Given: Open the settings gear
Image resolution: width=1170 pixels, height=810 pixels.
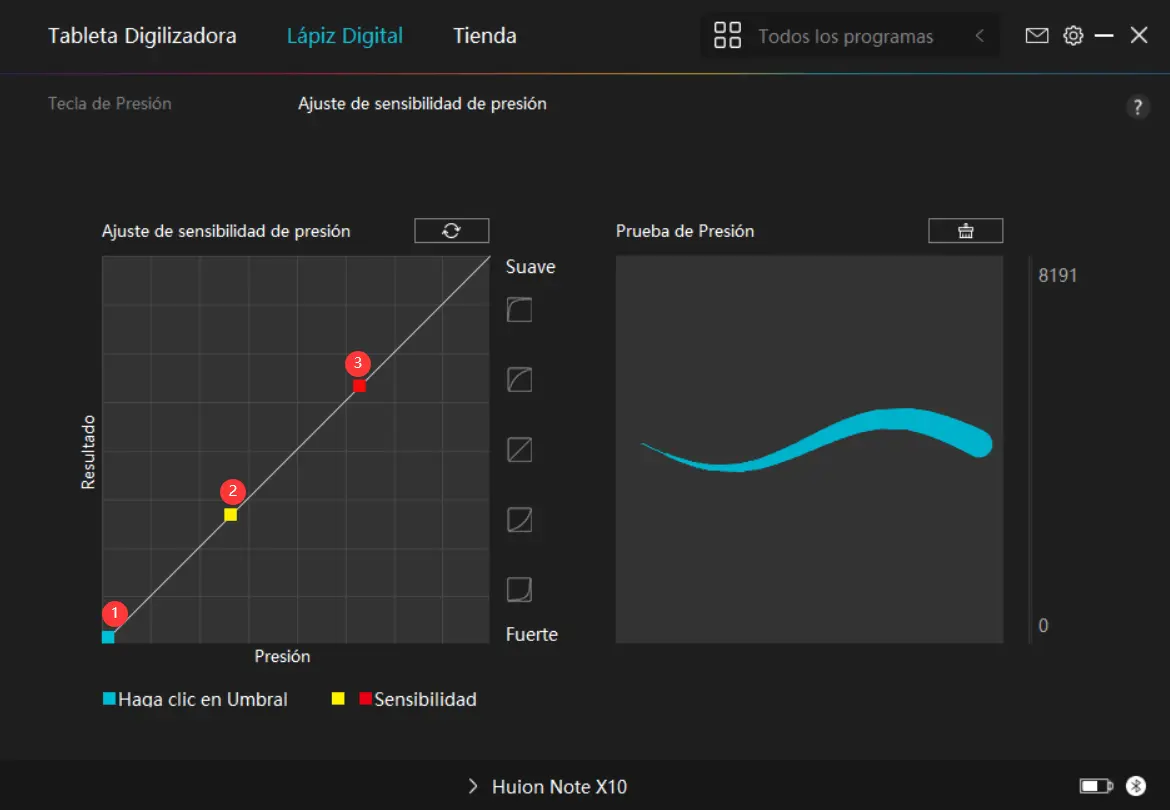Looking at the screenshot, I should click(x=1073, y=36).
